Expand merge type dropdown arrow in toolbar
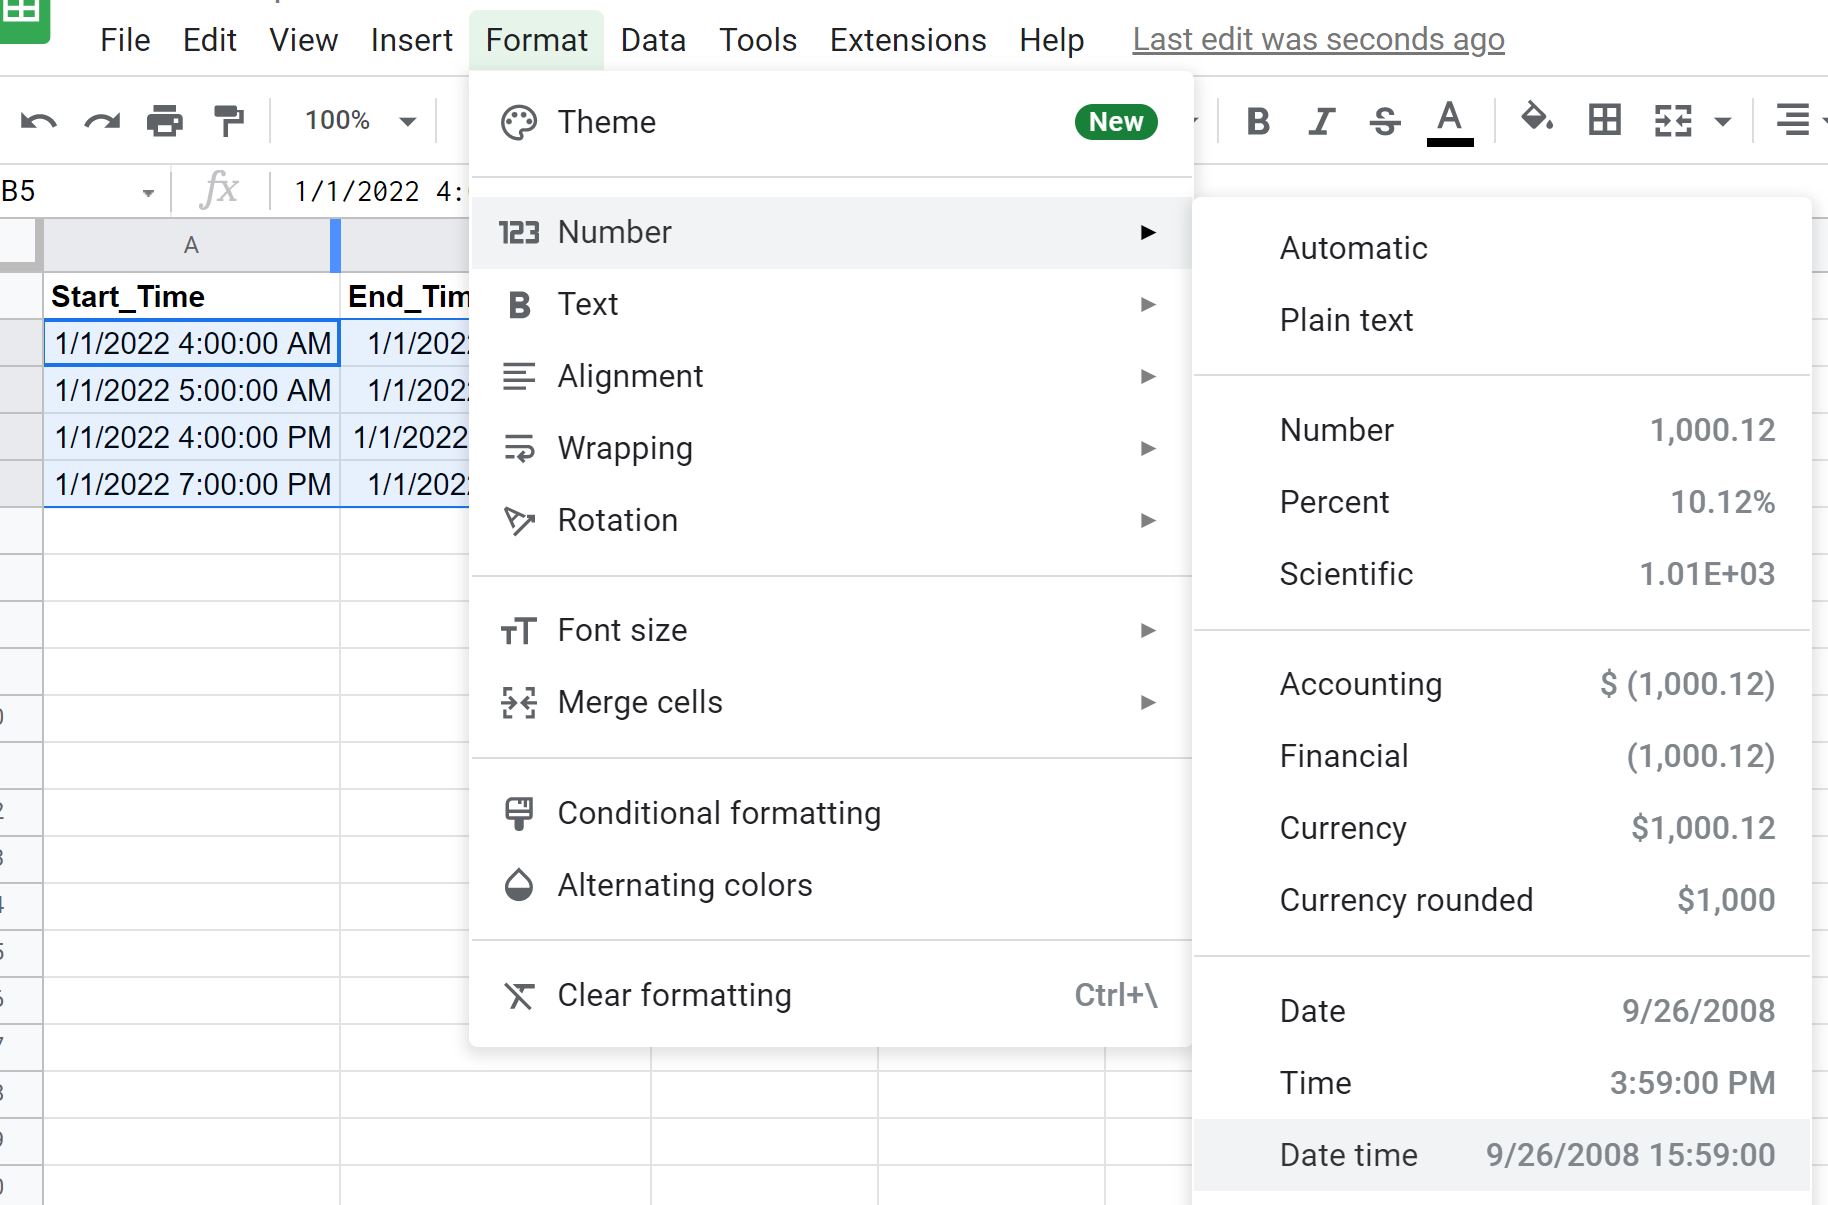The width and height of the screenshot is (1828, 1205). tap(1723, 122)
